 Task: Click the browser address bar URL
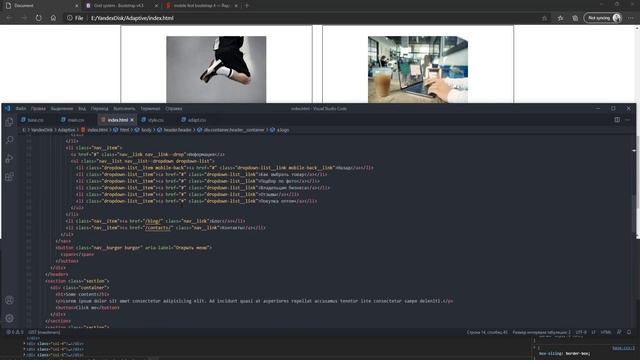[132, 18]
